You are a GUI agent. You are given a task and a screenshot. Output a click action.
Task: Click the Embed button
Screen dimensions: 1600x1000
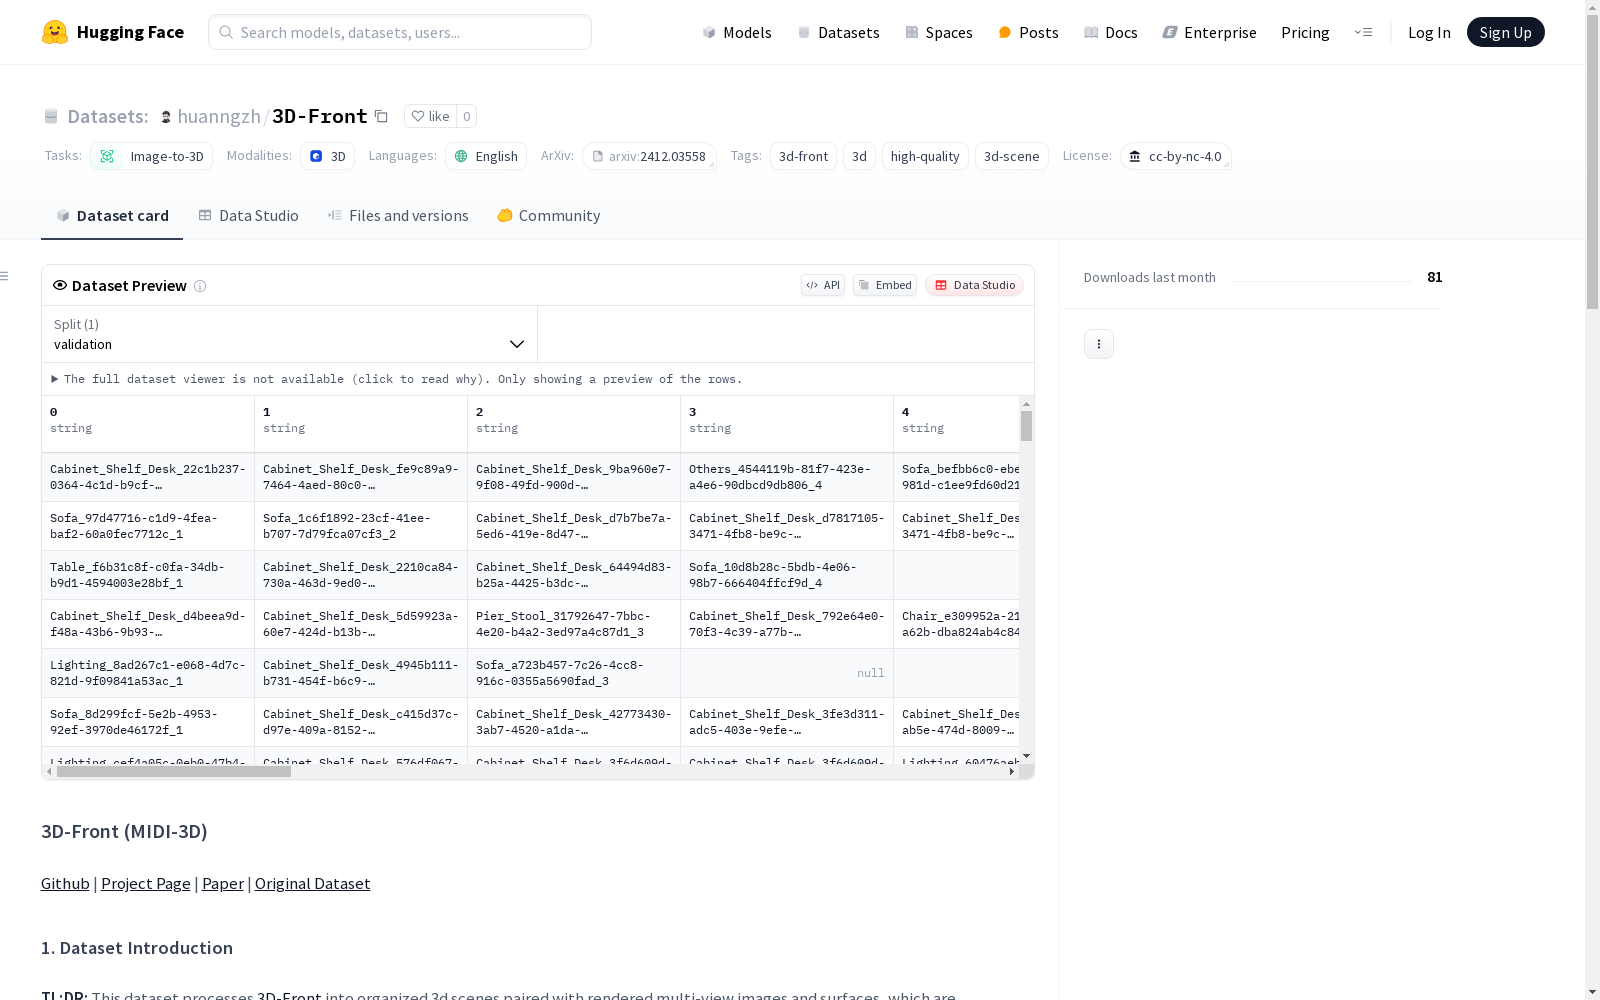click(885, 285)
